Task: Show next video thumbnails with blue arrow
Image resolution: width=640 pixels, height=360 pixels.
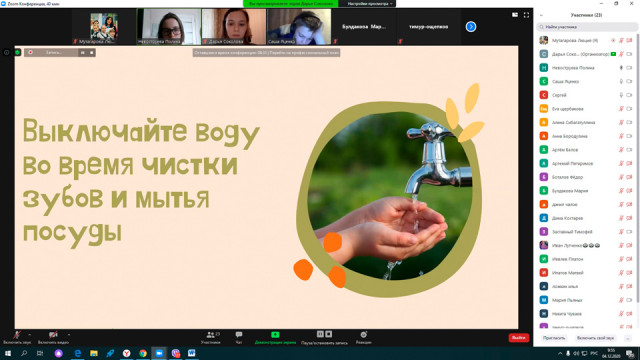Action: point(471,27)
